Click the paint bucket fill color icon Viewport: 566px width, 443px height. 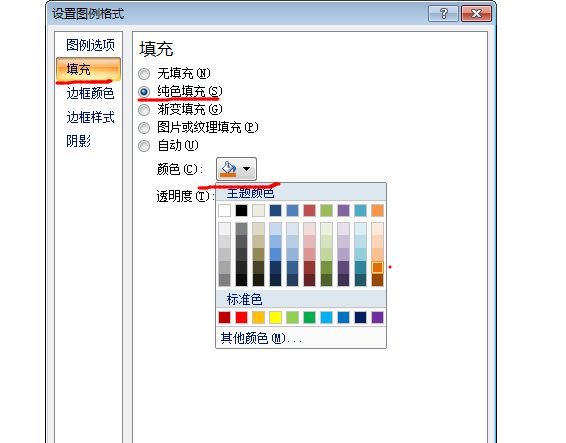pos(228,169)
